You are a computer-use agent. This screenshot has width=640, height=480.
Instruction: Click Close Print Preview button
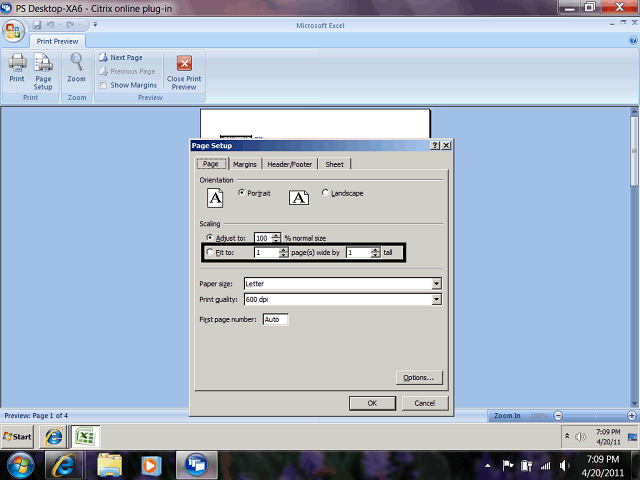click(184, 73)
